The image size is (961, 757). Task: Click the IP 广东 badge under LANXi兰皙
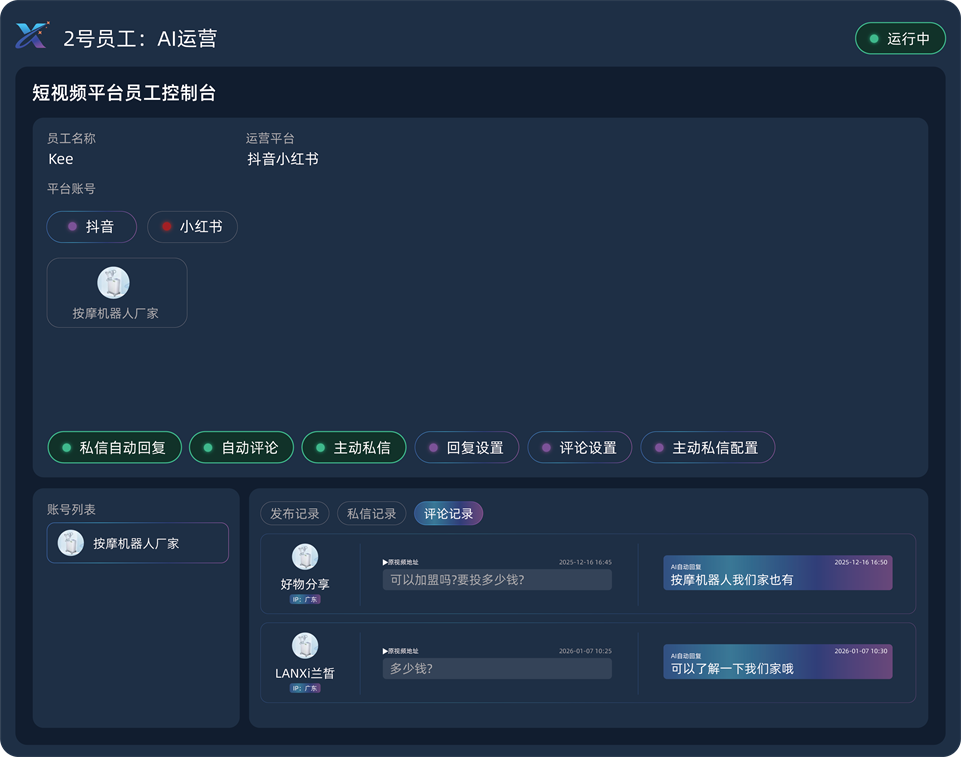[305, 688]
